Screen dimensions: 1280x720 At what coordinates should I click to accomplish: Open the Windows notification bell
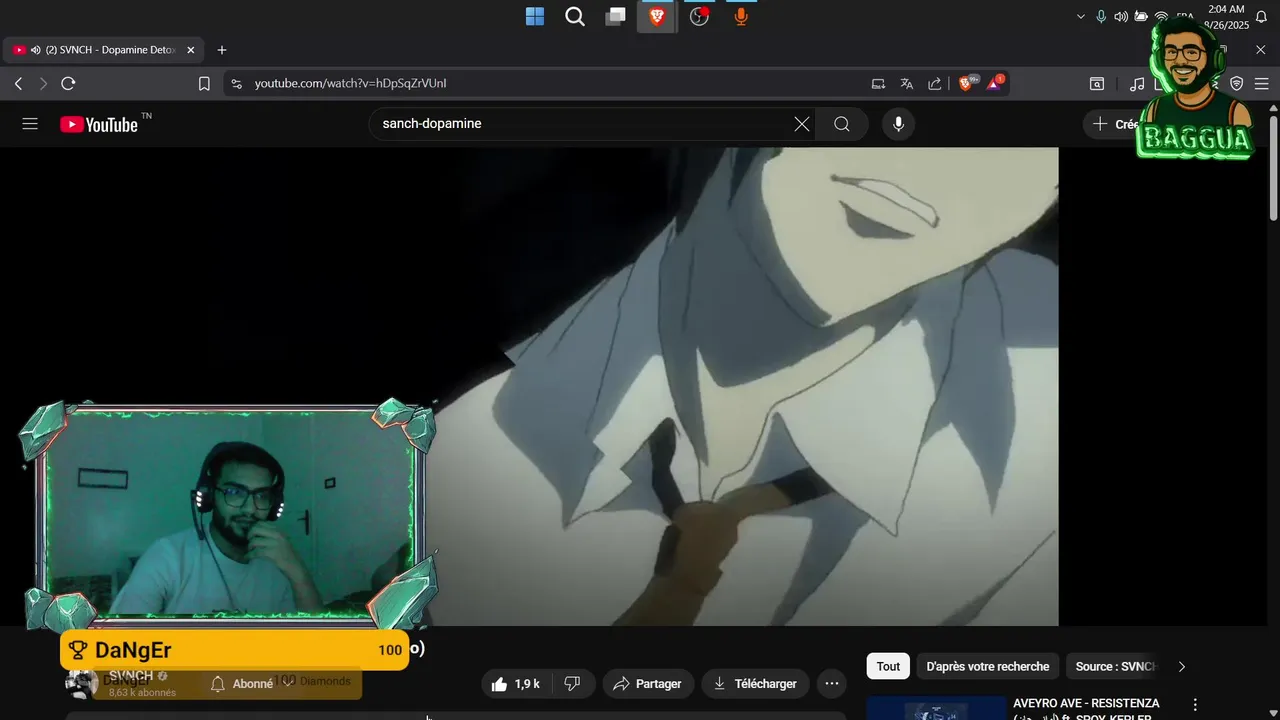tap(1261, 17)
